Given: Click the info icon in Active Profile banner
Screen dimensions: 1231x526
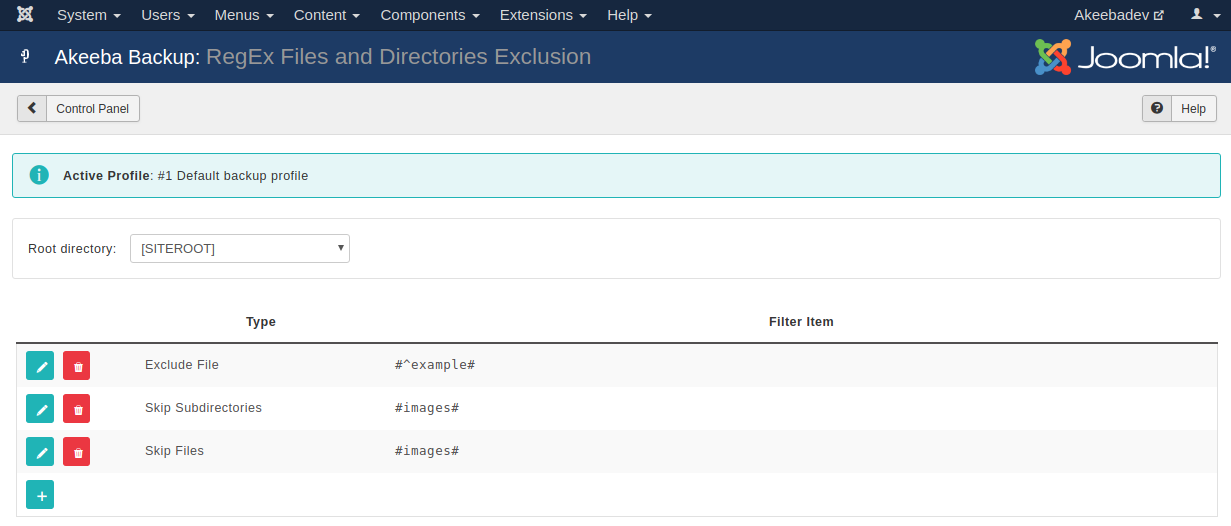Looking at the screenshot, I should [x=39, y=175].
